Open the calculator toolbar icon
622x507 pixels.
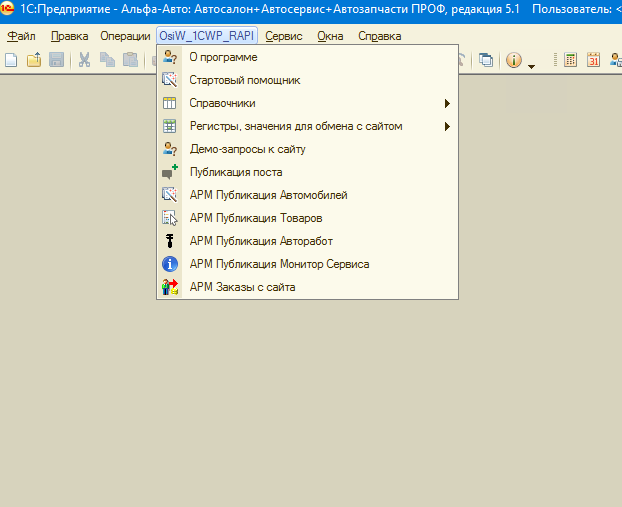pyautogui.click(x=570, y=60)
